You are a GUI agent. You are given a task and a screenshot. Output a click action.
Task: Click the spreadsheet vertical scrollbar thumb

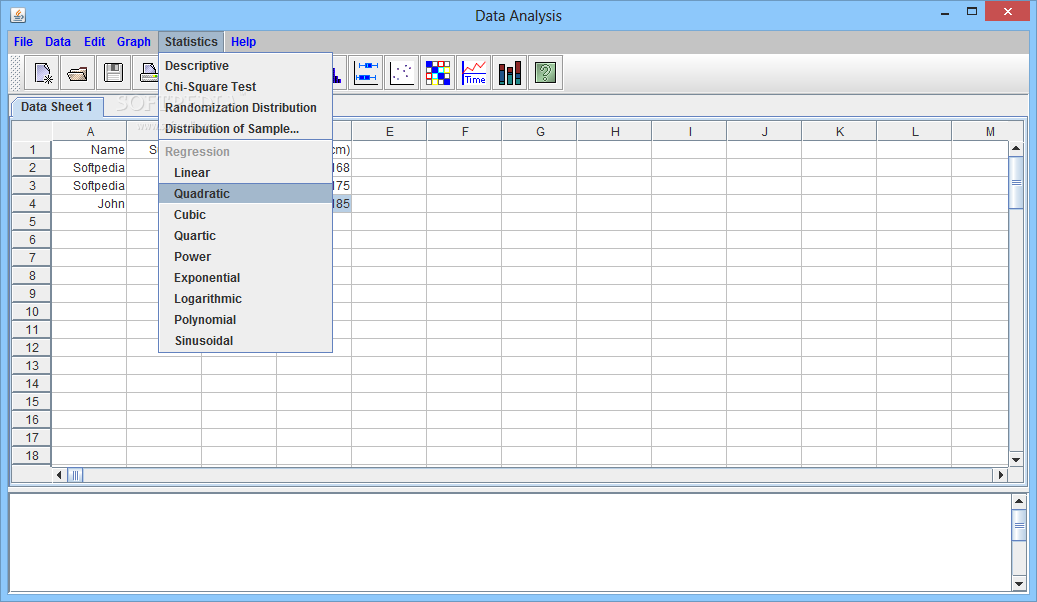(1016, 183)
